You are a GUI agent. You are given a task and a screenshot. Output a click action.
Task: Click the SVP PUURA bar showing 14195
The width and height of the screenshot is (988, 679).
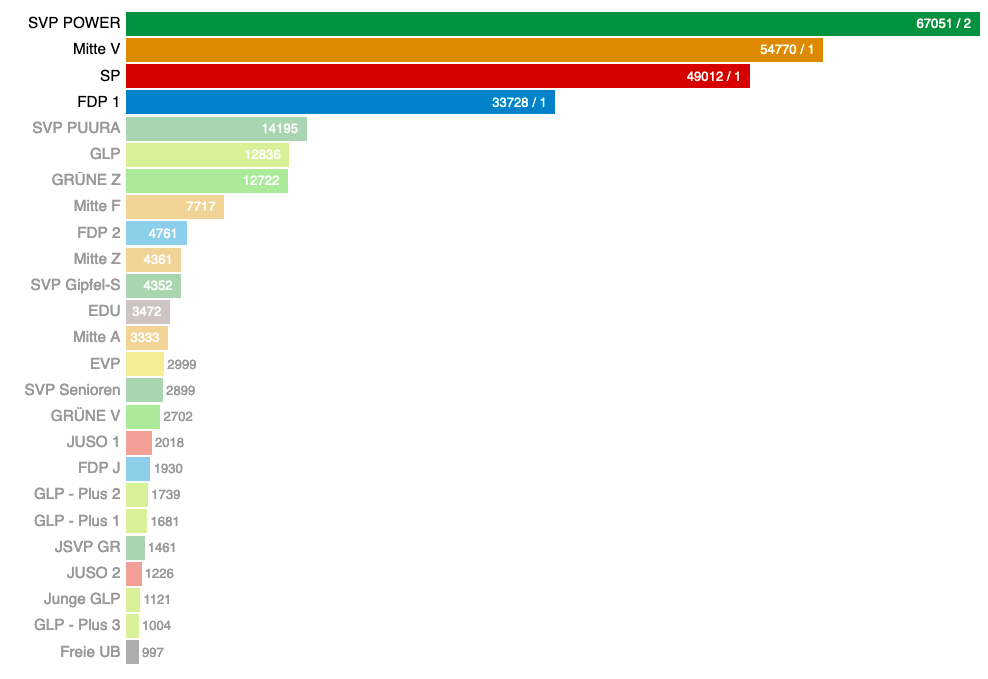tap(216, 128)
